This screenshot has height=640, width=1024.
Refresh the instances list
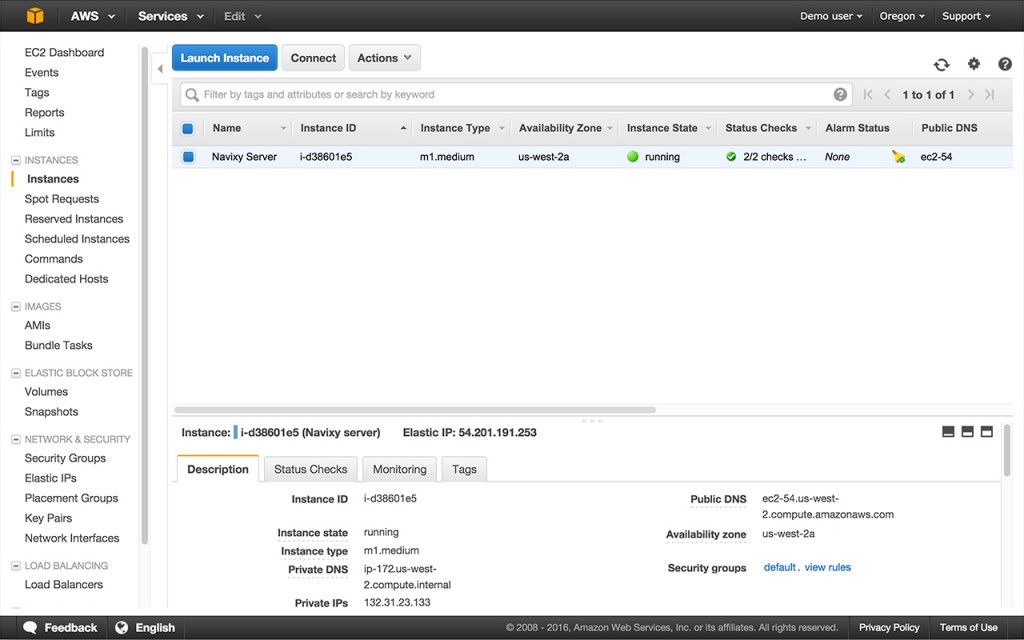tap(941, 64)
